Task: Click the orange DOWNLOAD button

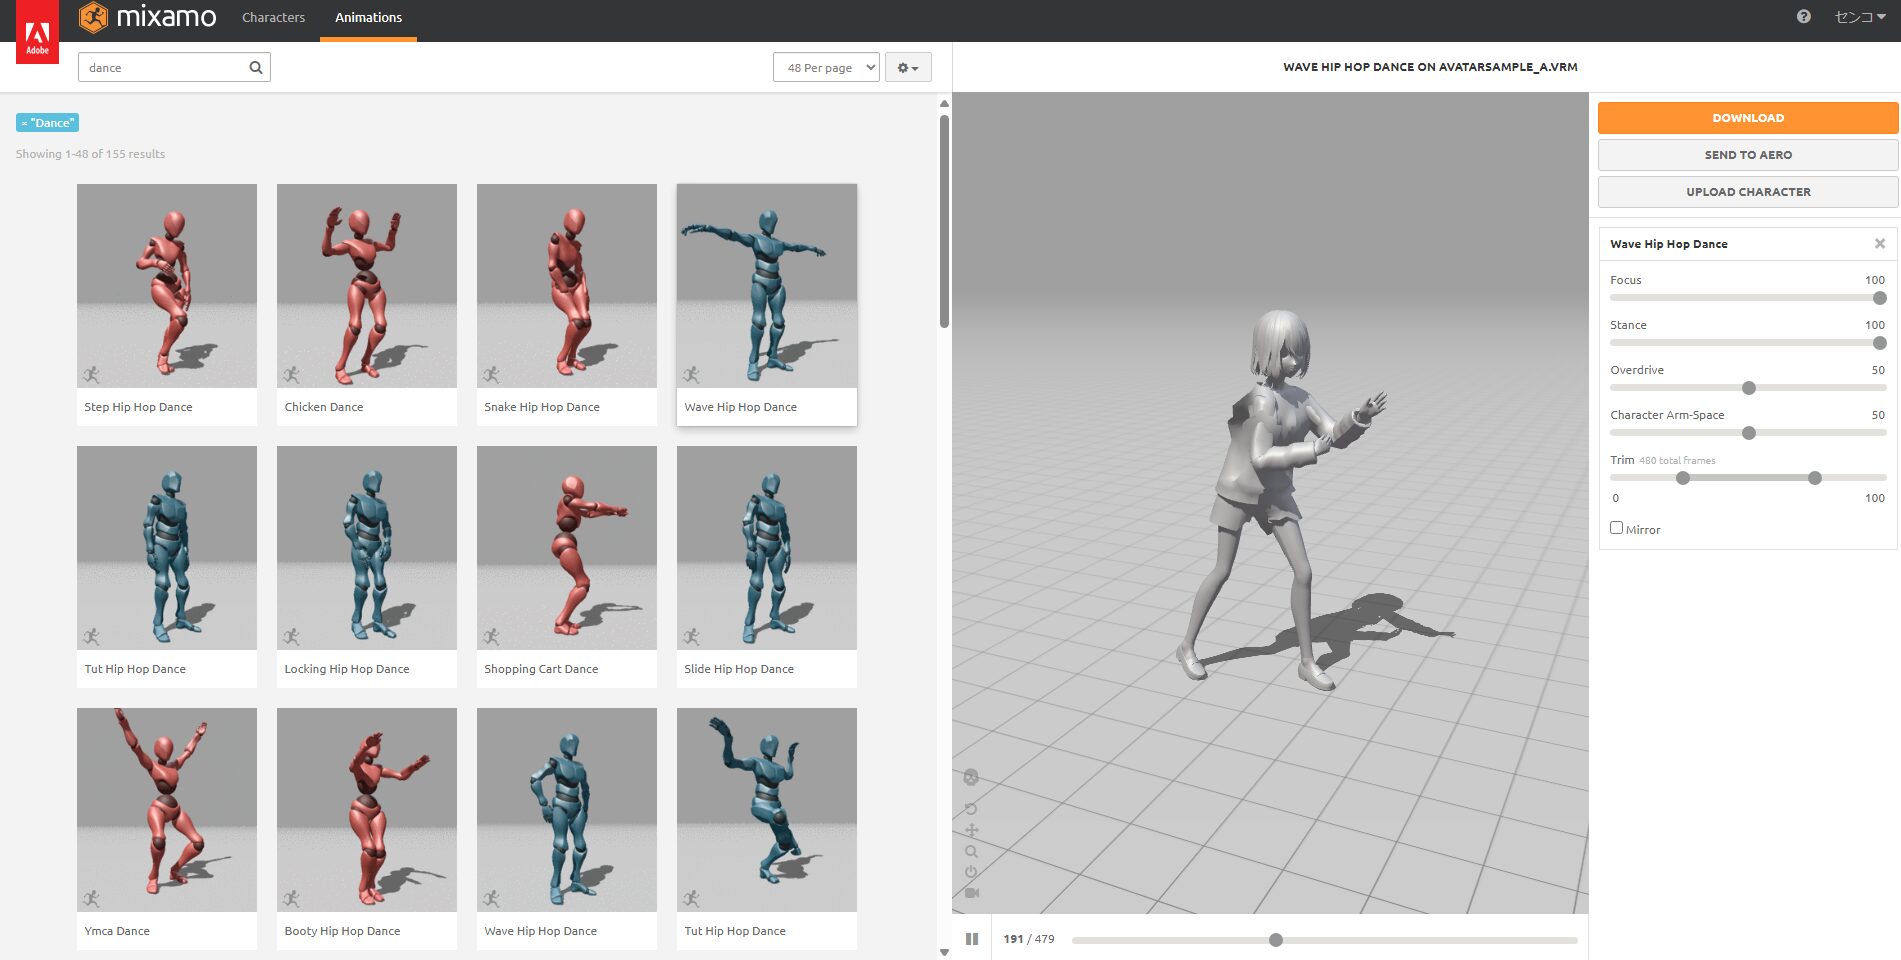Action: click(x=1747, y=117)
